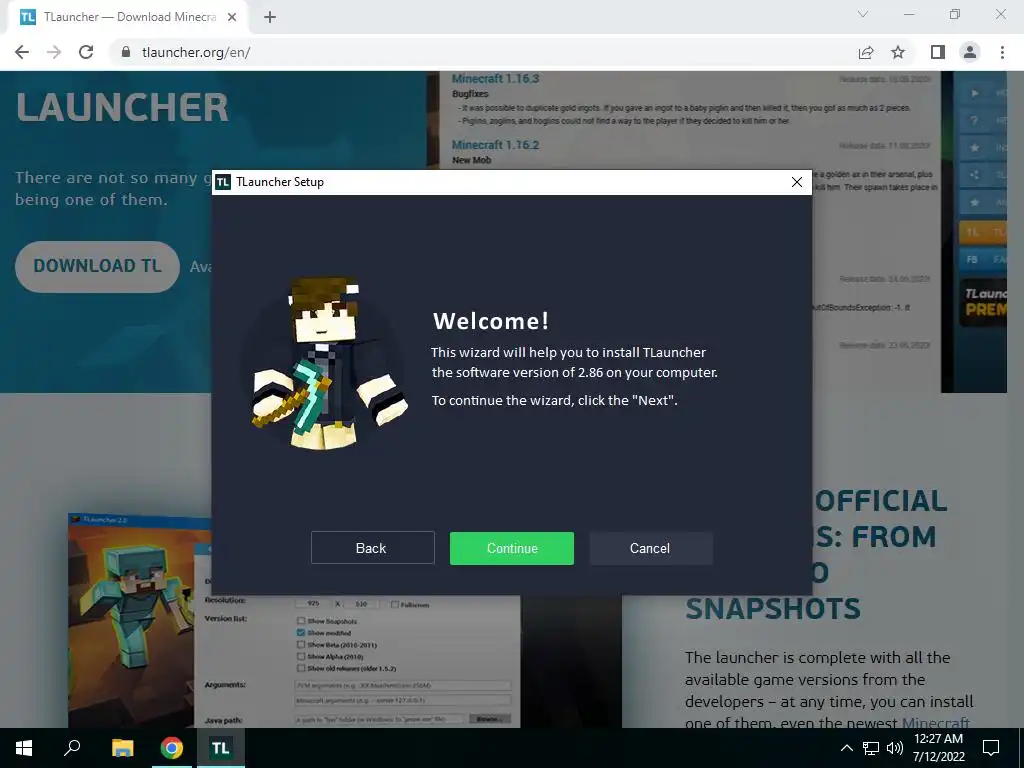
Task: Click the Minecraft character image in wizard
Action: click(x=327, y=363)
